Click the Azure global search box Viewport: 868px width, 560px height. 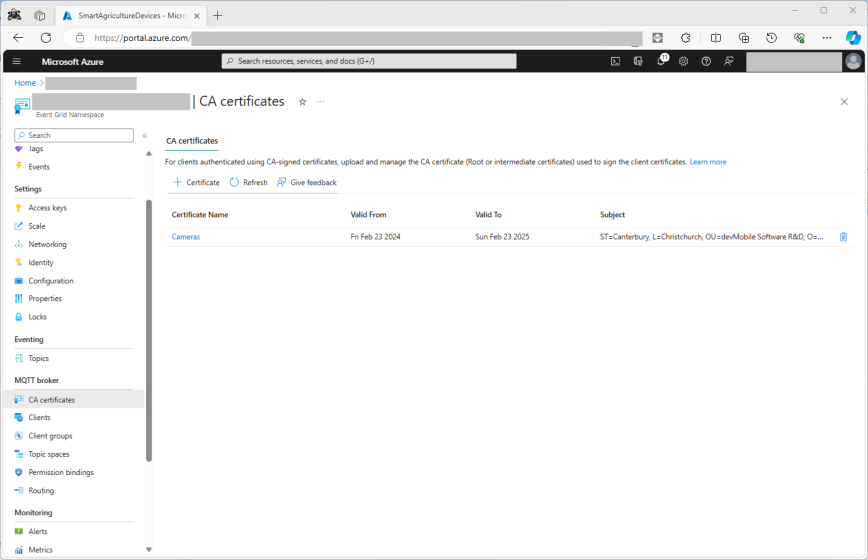[369, 61]
